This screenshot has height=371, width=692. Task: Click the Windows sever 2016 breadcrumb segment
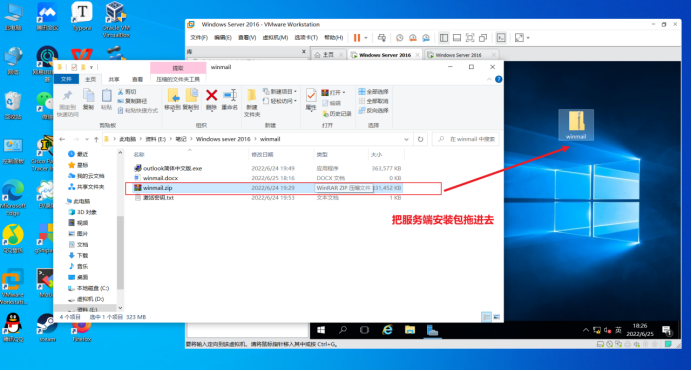223,139
